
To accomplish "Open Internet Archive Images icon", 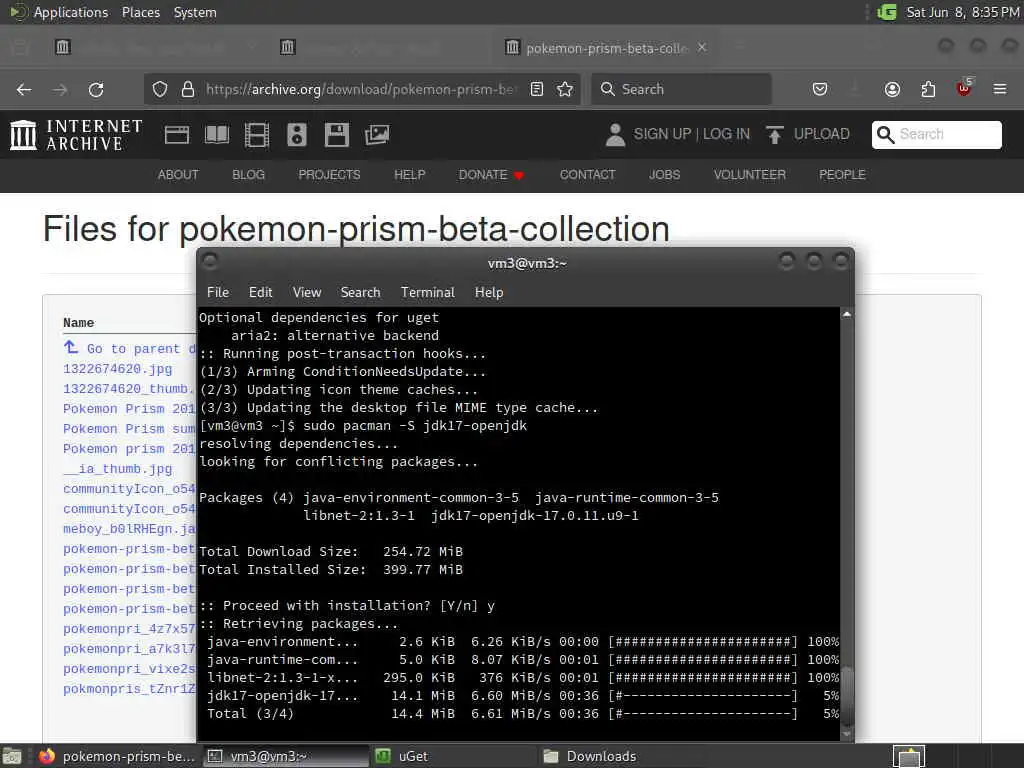I will [x=377, y=135].
